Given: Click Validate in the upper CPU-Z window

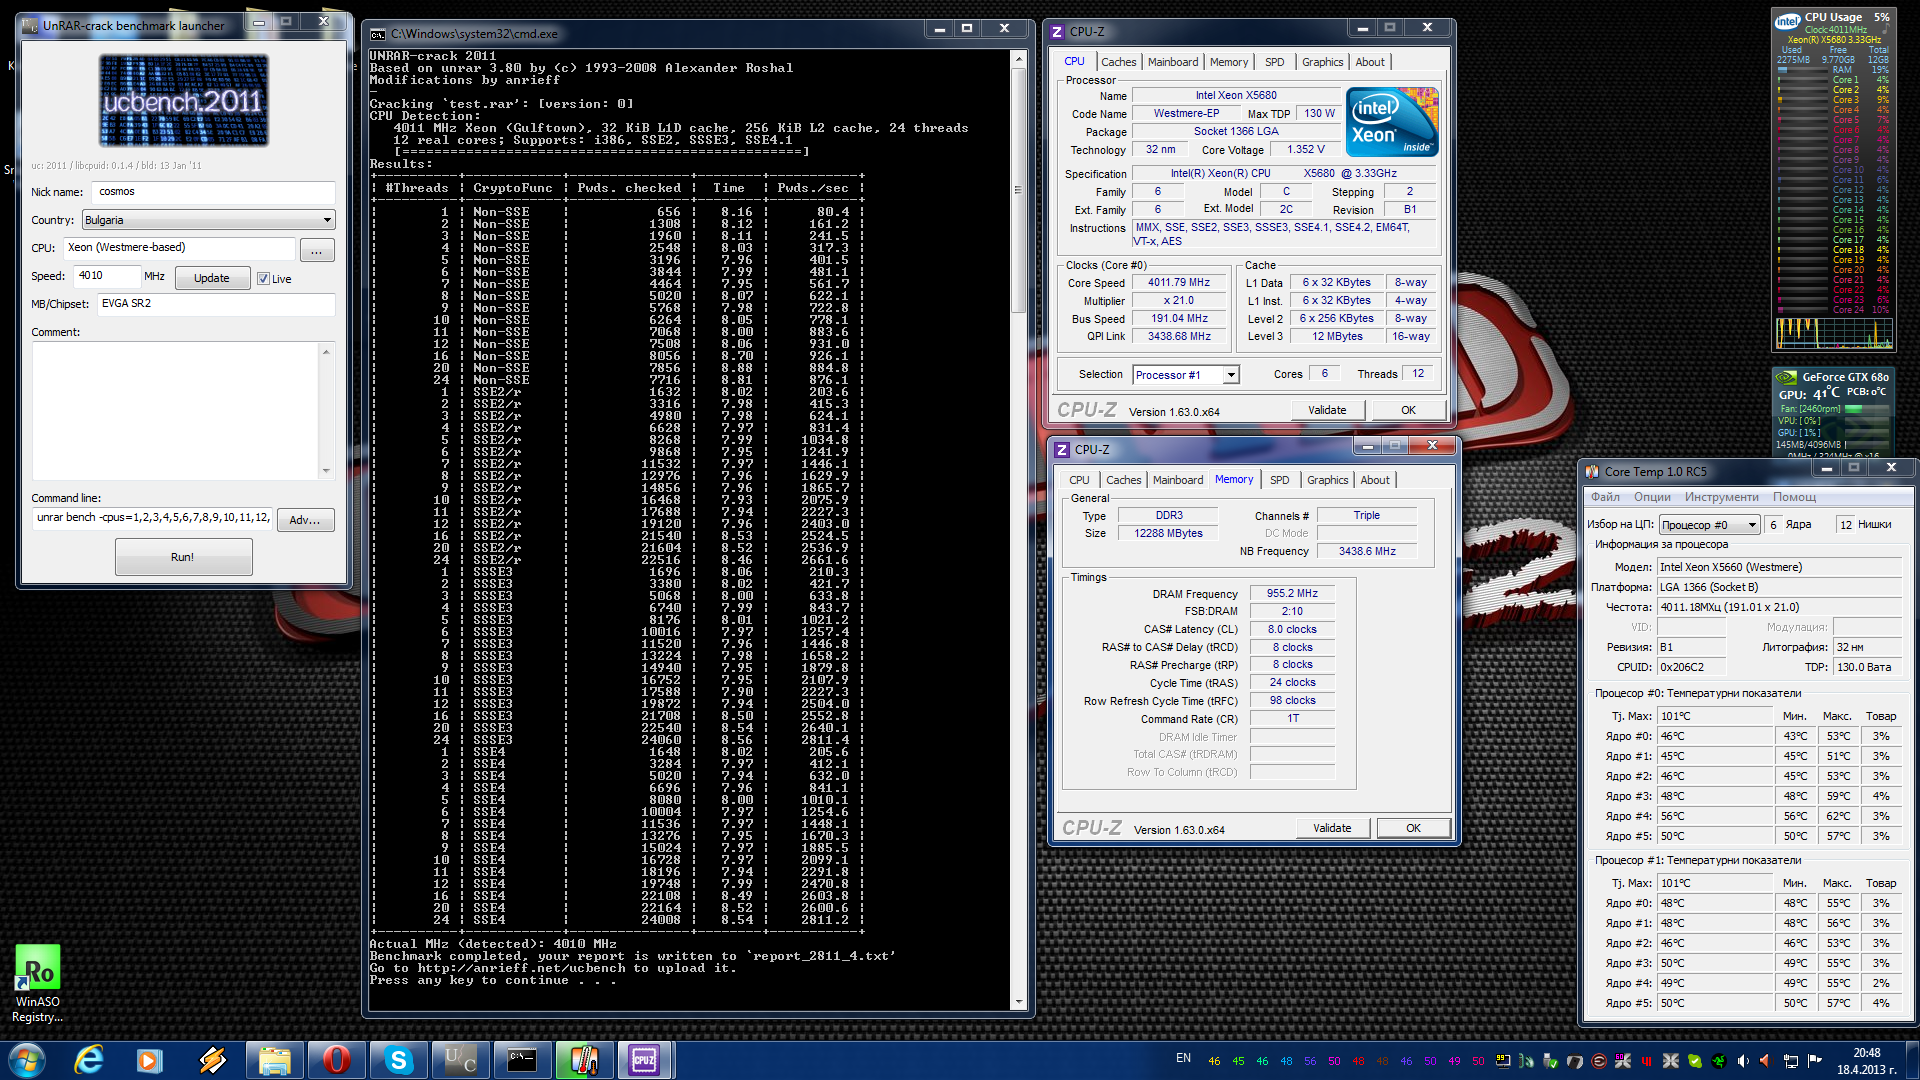Looking at the screenshot, I should pyautogui.click(x=1327, y=410).
